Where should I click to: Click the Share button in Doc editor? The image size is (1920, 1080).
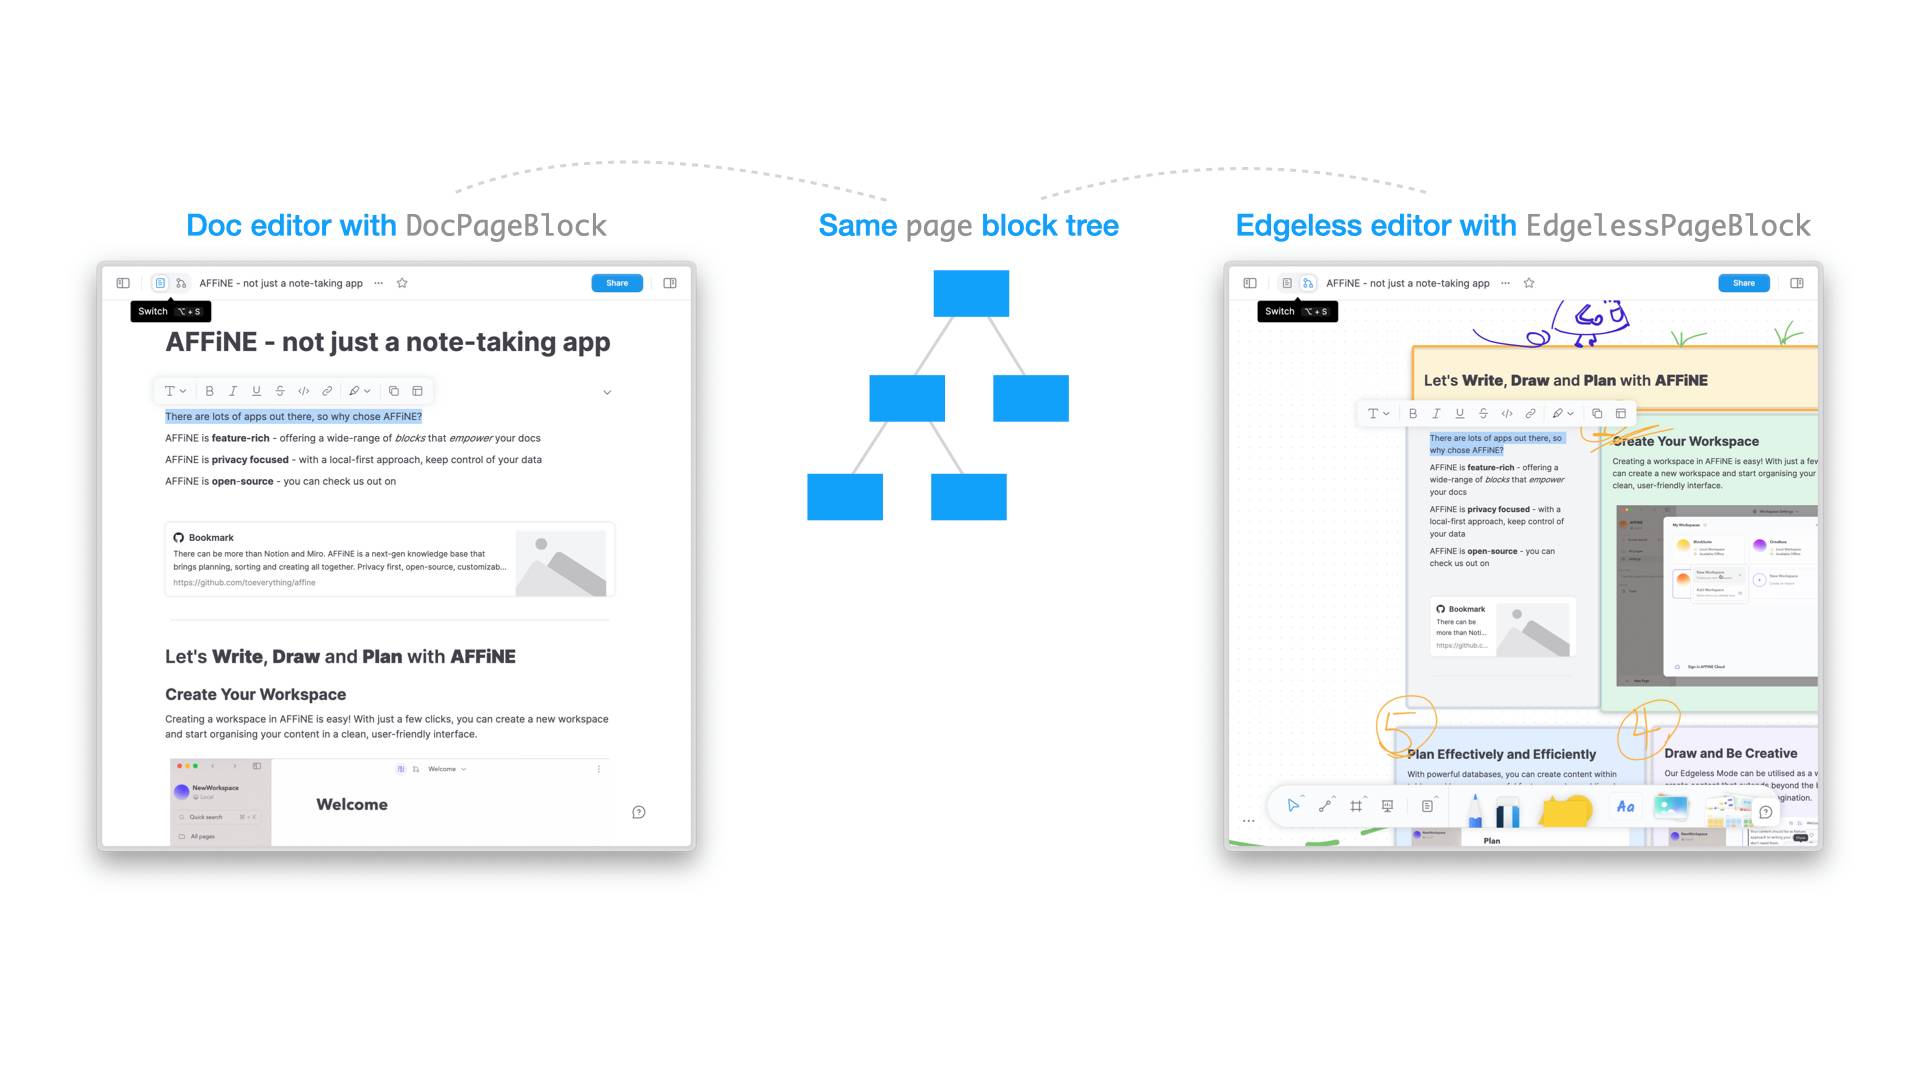tap(617, 282)
